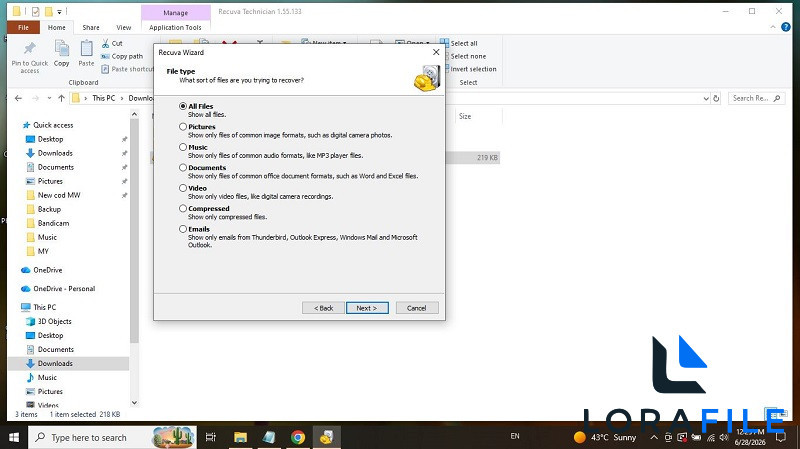The image size is (800, 449).
Task: Choose the Documents file type radio button
Action: click(183, 167)
